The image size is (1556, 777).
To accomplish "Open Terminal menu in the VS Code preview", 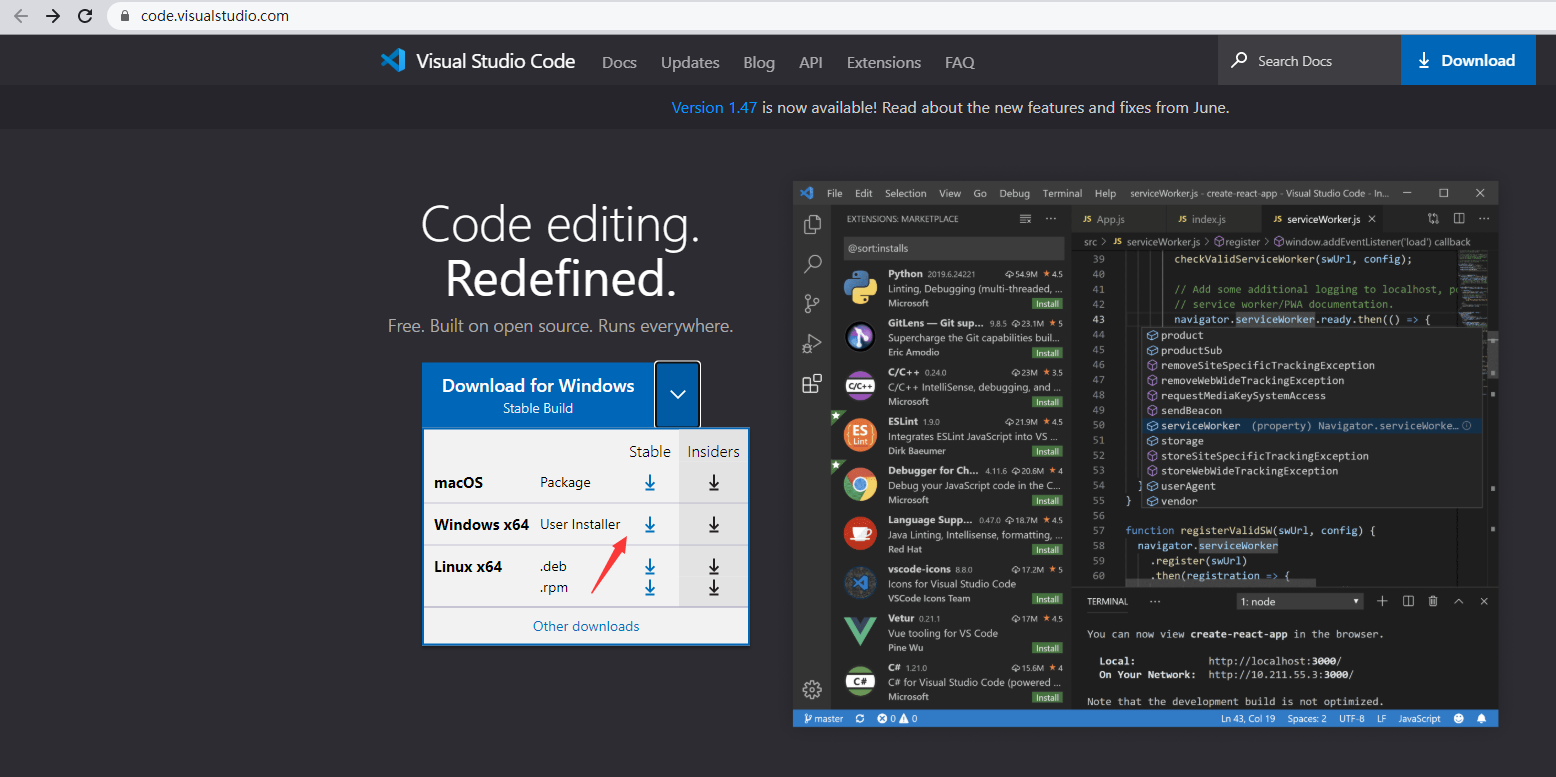I will coord(1062,193).
